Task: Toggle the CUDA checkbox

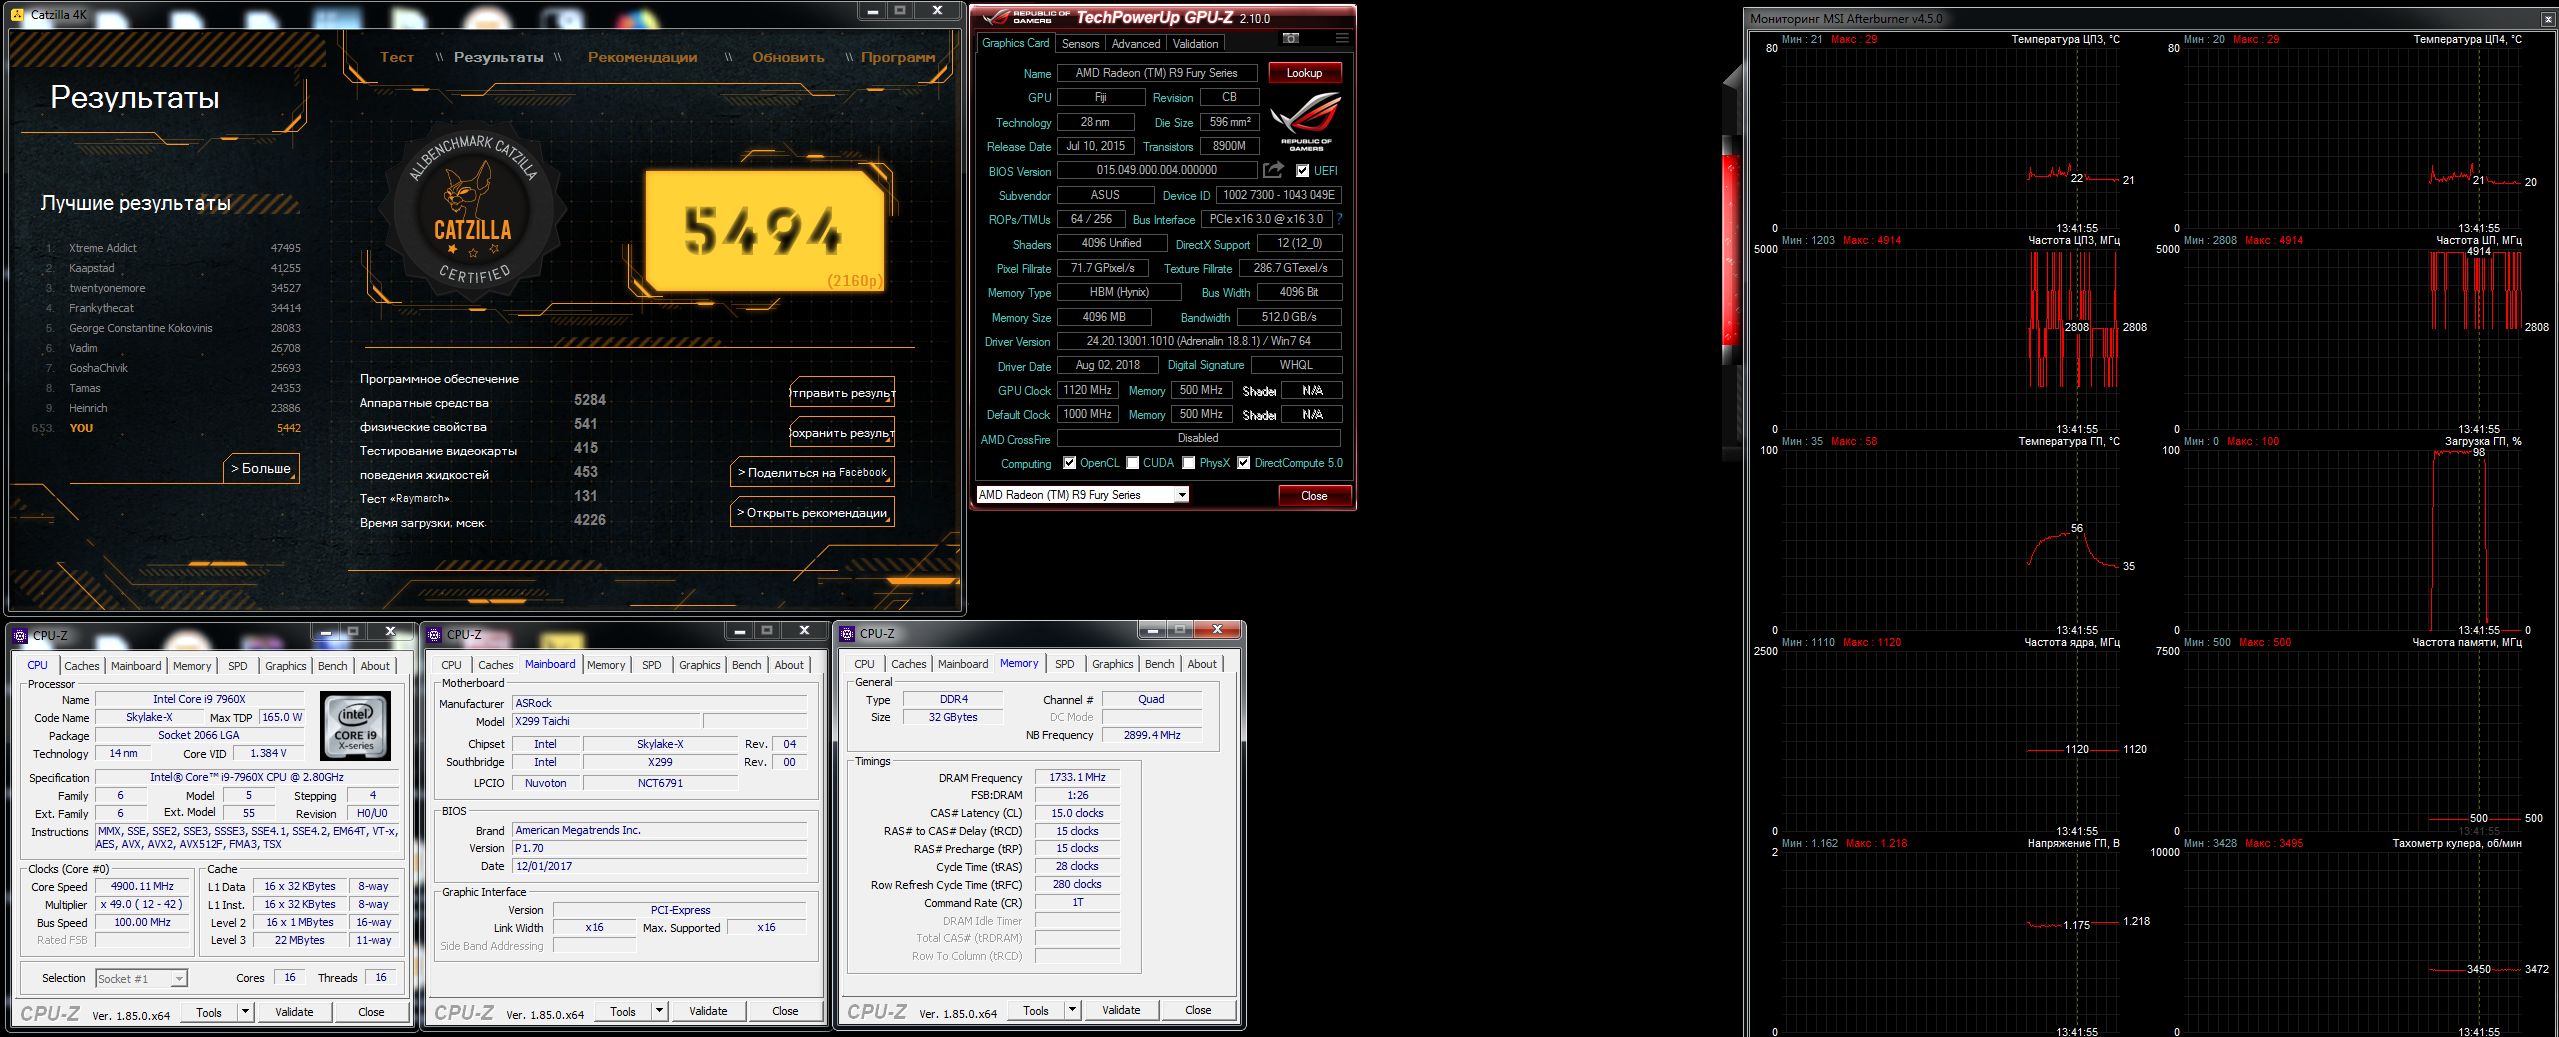Action: 1132,463
